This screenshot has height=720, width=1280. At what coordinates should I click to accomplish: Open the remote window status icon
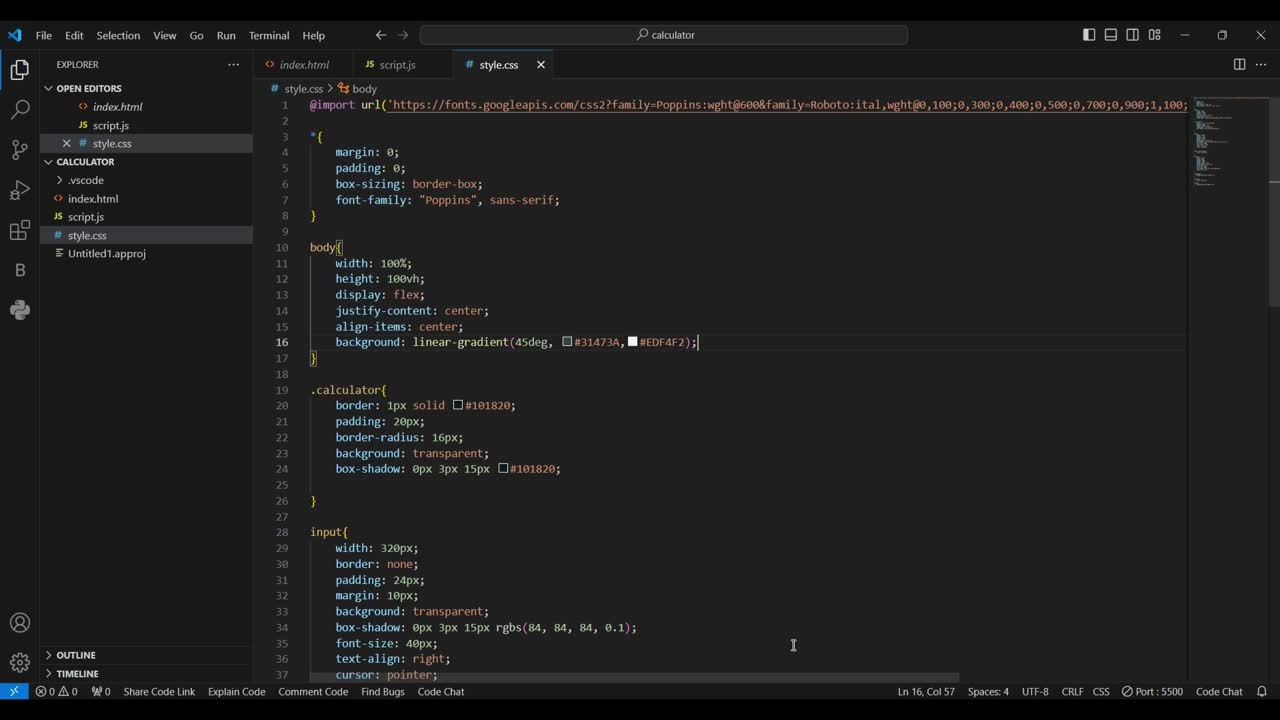coord(14,691)
